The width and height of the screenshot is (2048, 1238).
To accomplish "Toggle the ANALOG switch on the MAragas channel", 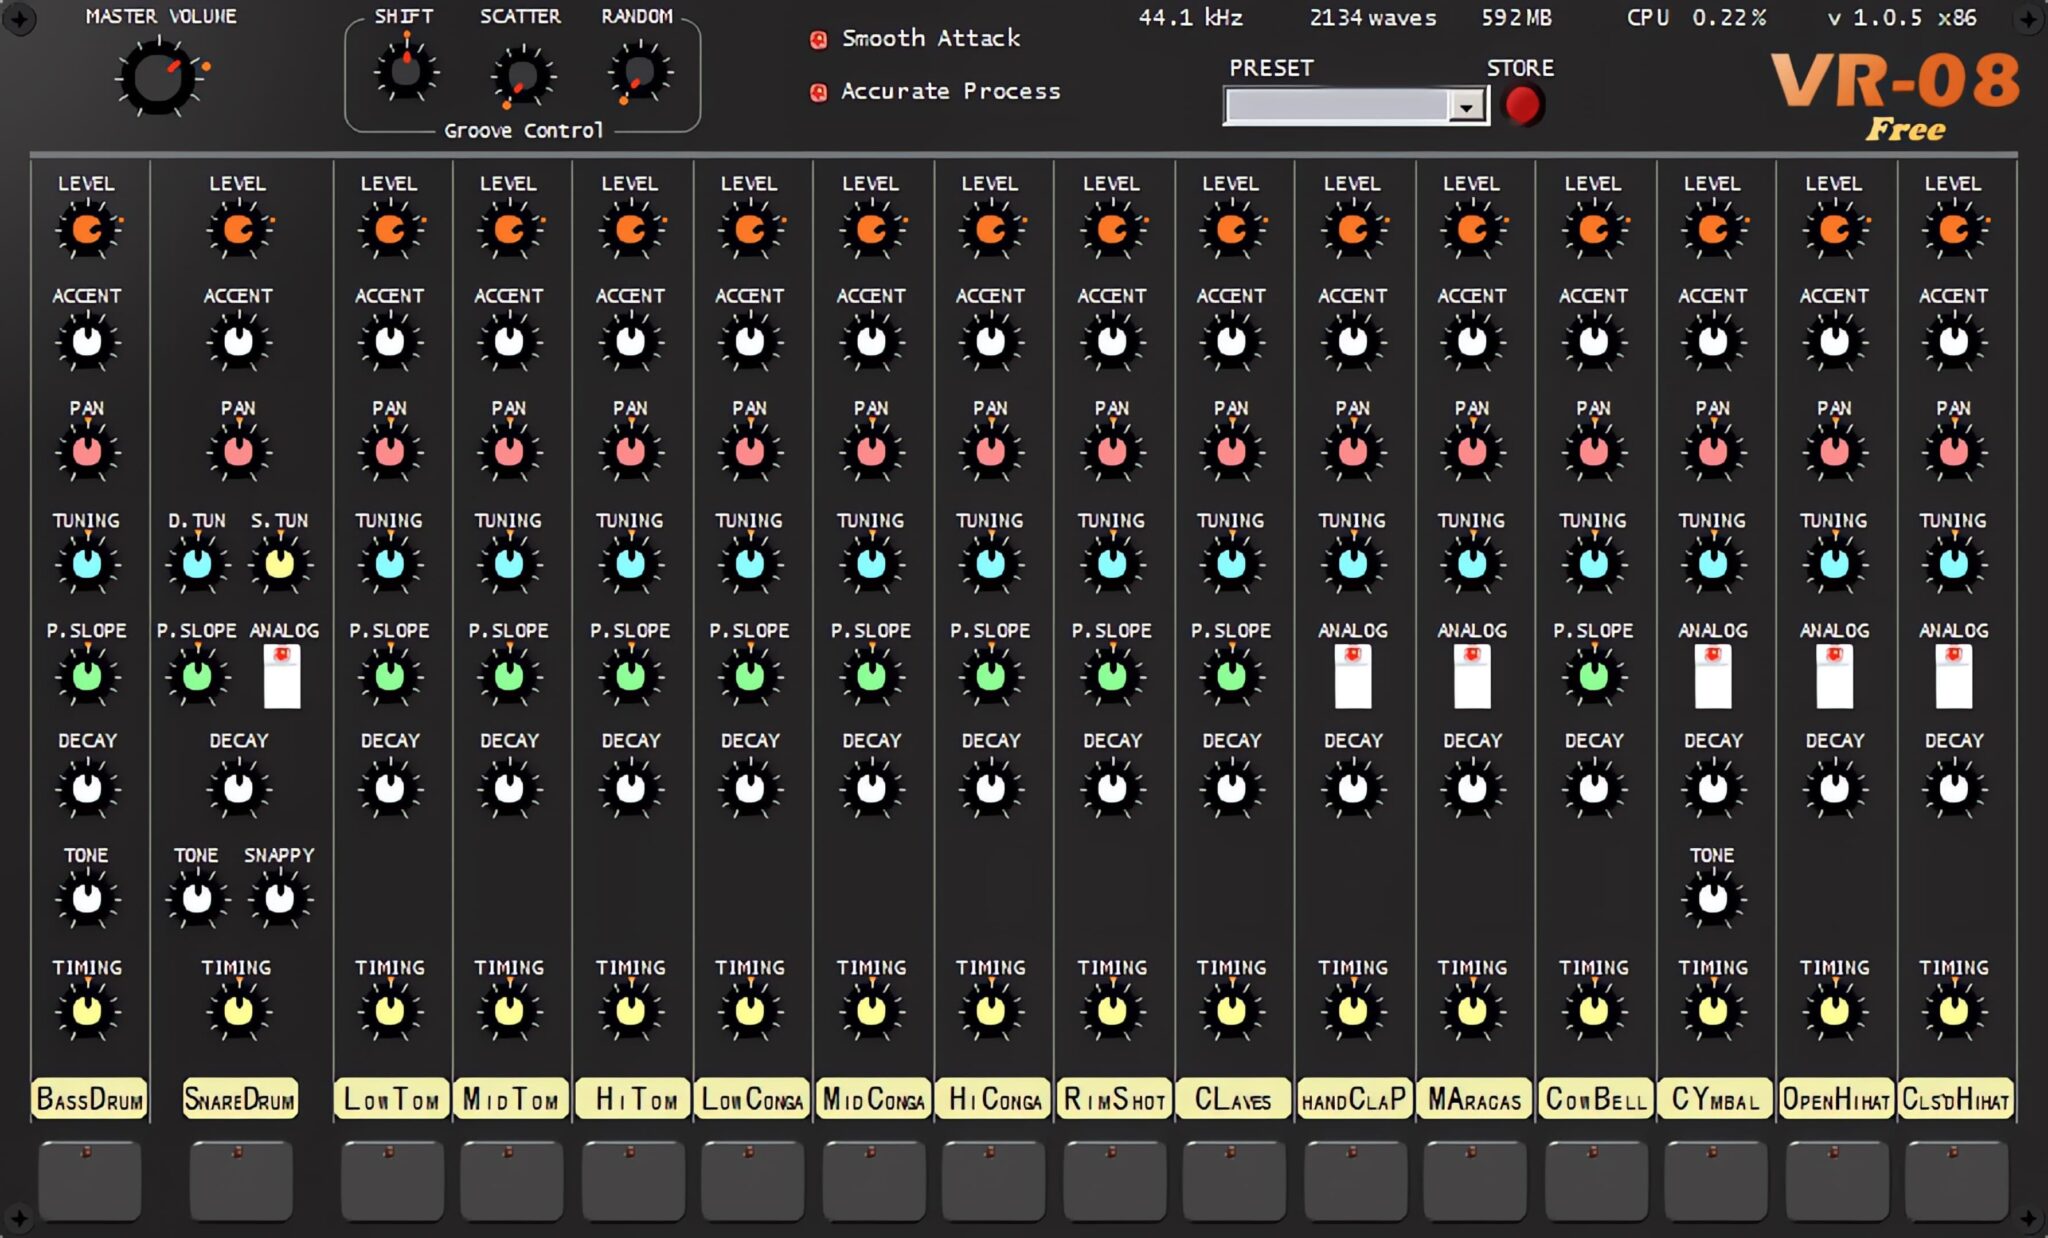I will (1473, 675).
